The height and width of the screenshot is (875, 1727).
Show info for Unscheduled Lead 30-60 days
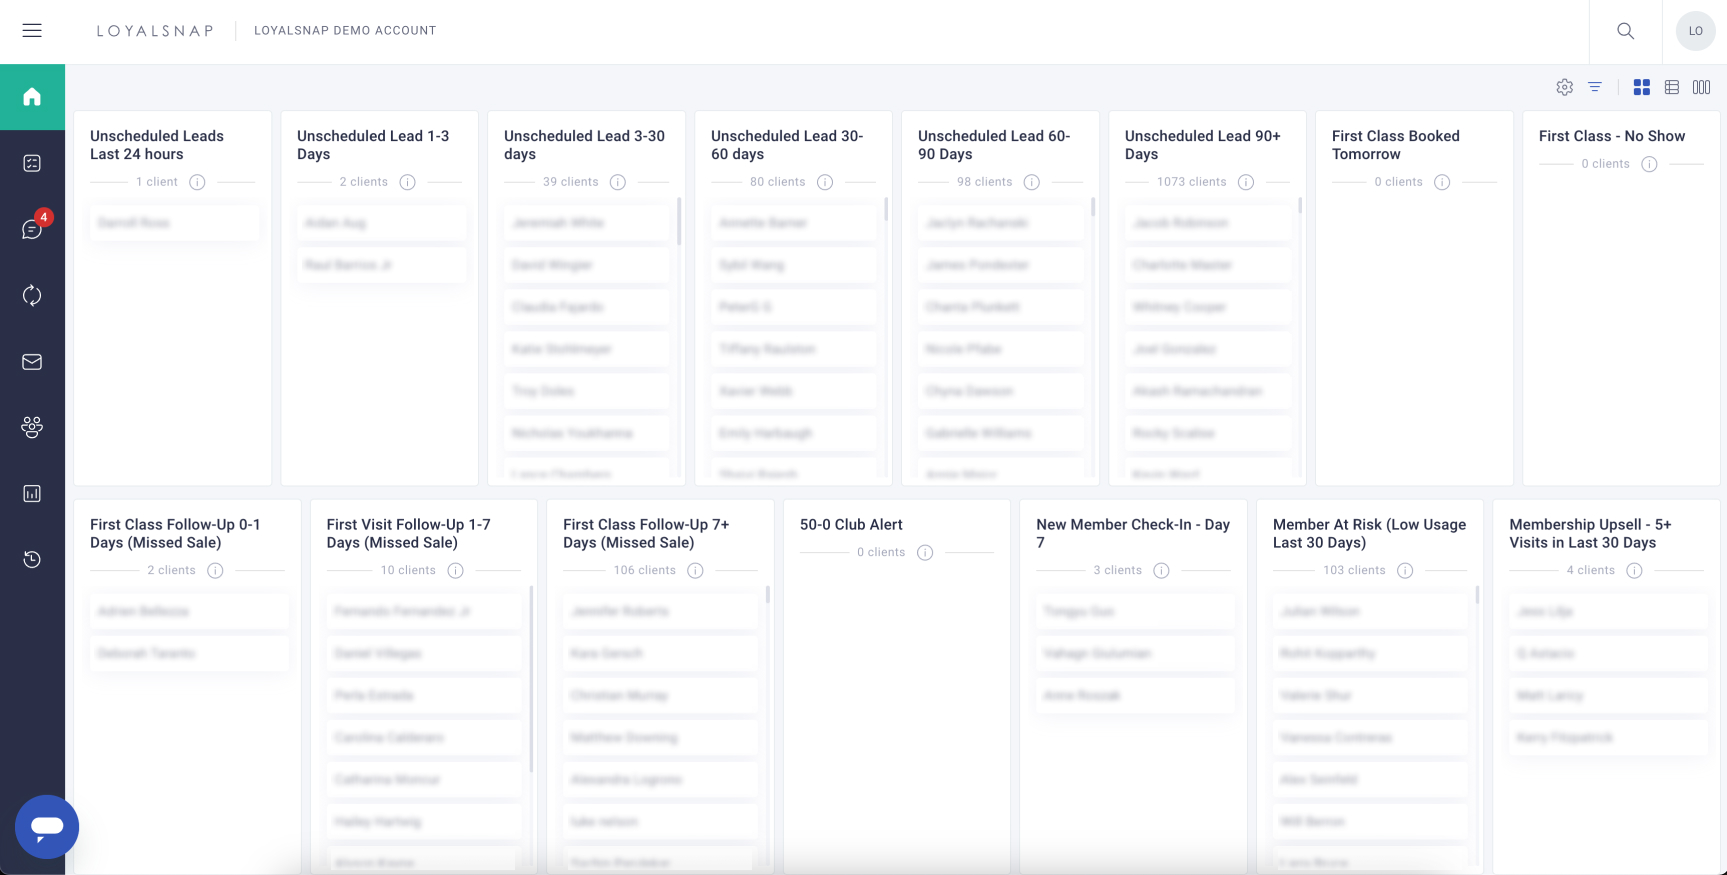click(825, 182)
